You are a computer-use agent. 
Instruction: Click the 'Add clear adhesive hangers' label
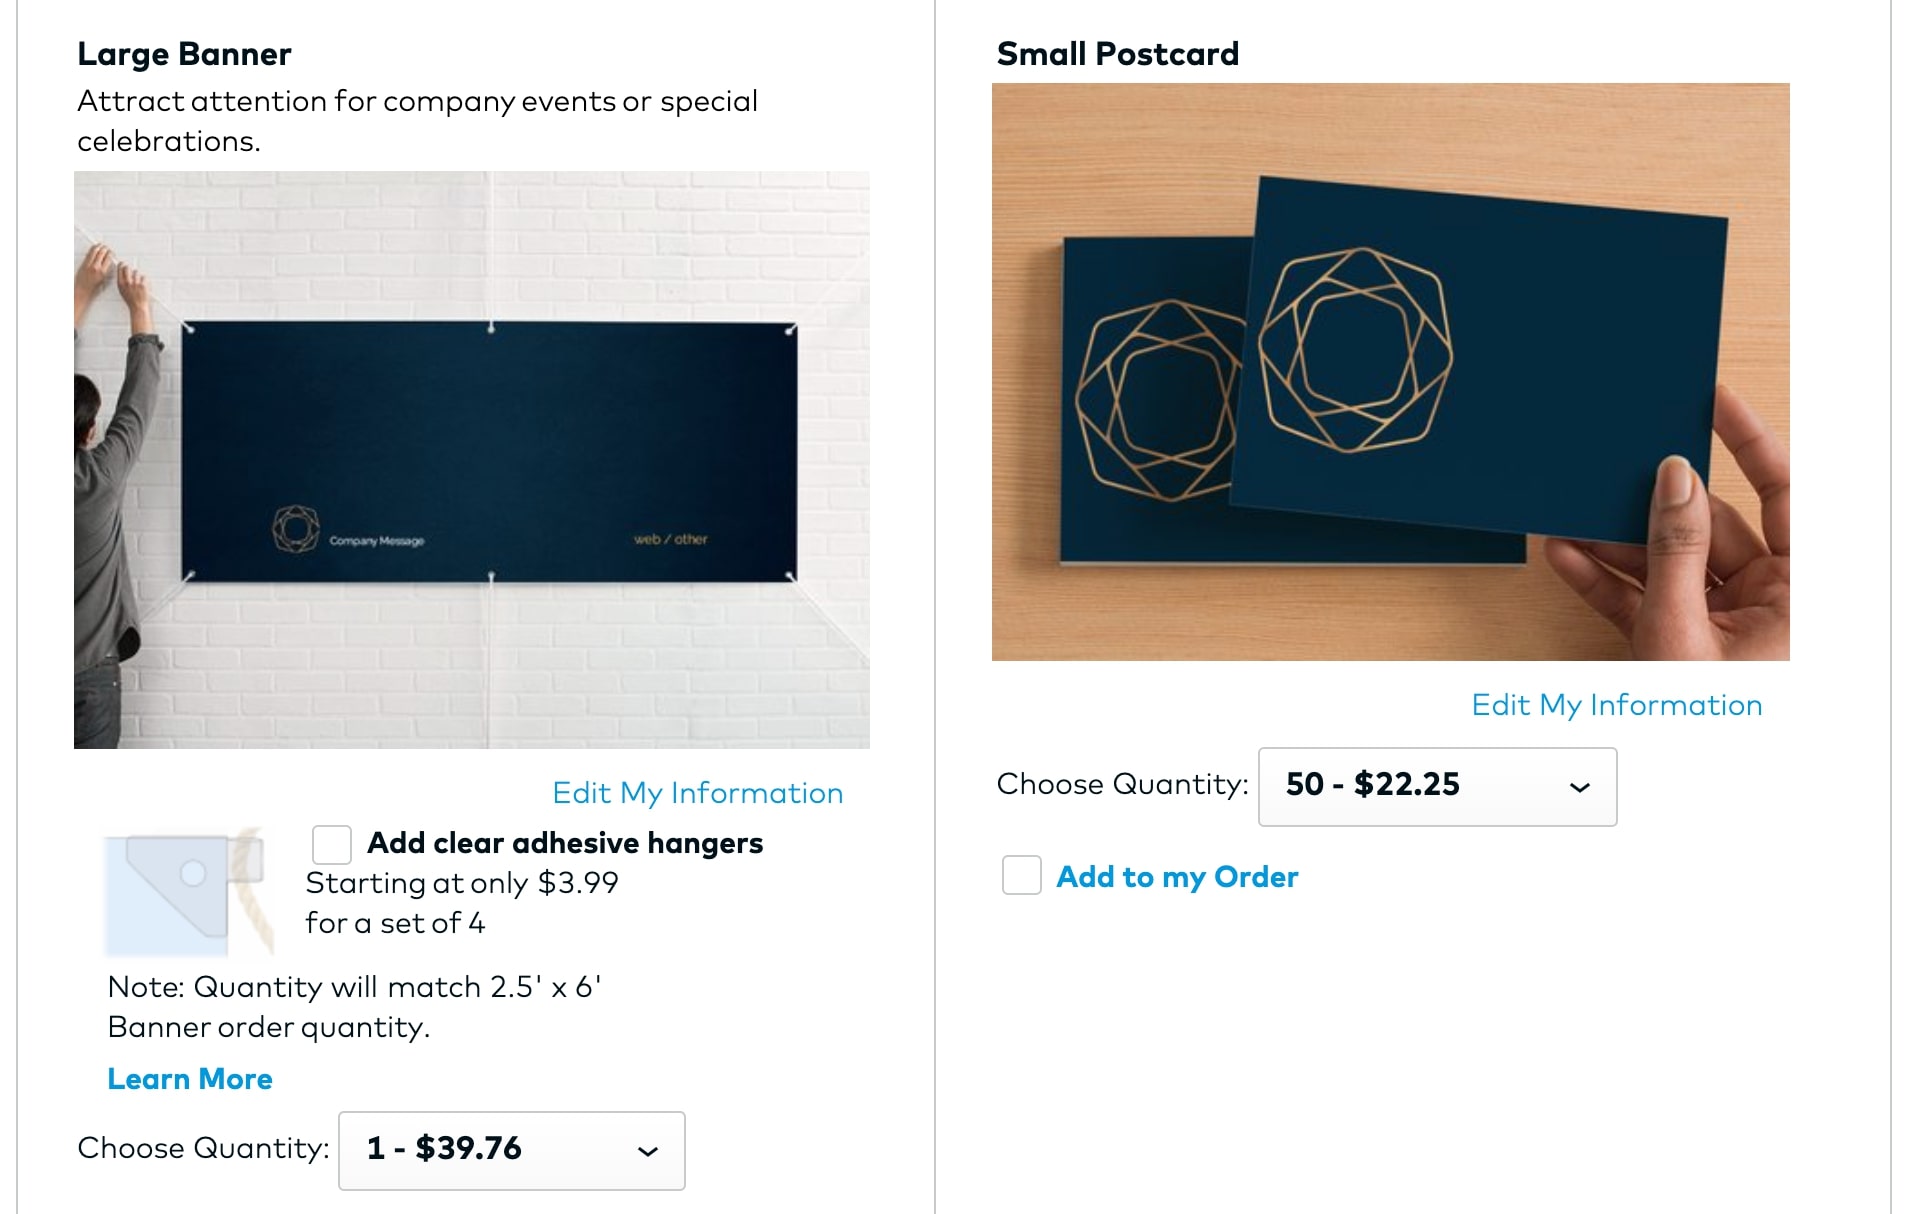coord(565,843)
